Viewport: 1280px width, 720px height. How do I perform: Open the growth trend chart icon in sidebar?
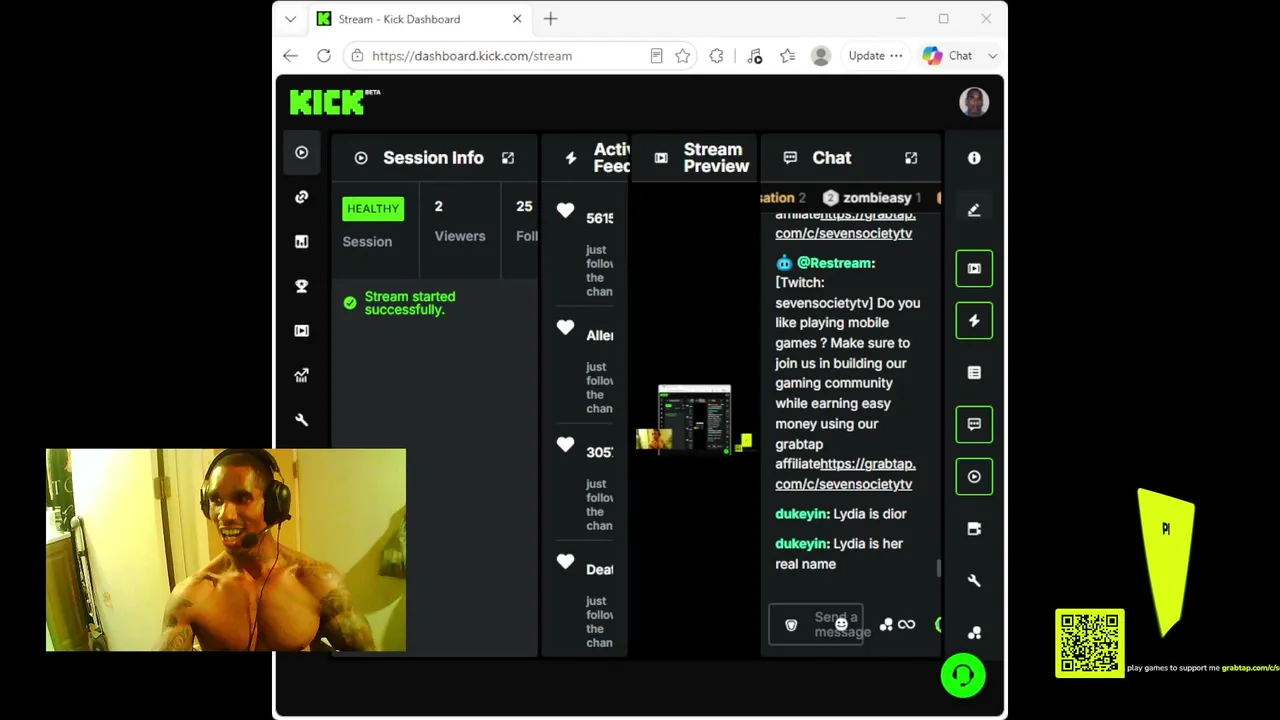point(301,375)
